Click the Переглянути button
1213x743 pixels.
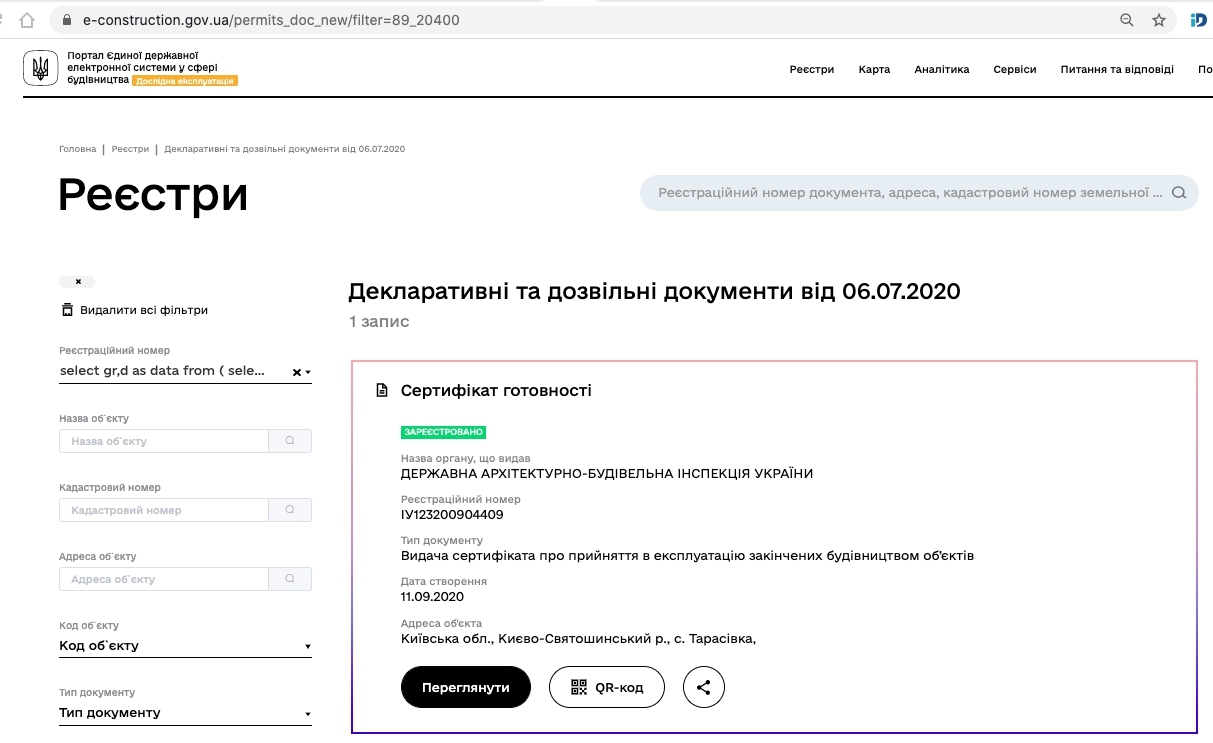466,687
